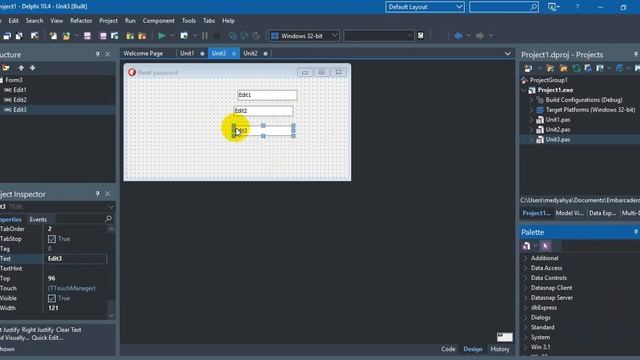The height and width of the screenshot is (360, 640).
Task: Click the green Run toolbar icon
Action: point(162,36)
